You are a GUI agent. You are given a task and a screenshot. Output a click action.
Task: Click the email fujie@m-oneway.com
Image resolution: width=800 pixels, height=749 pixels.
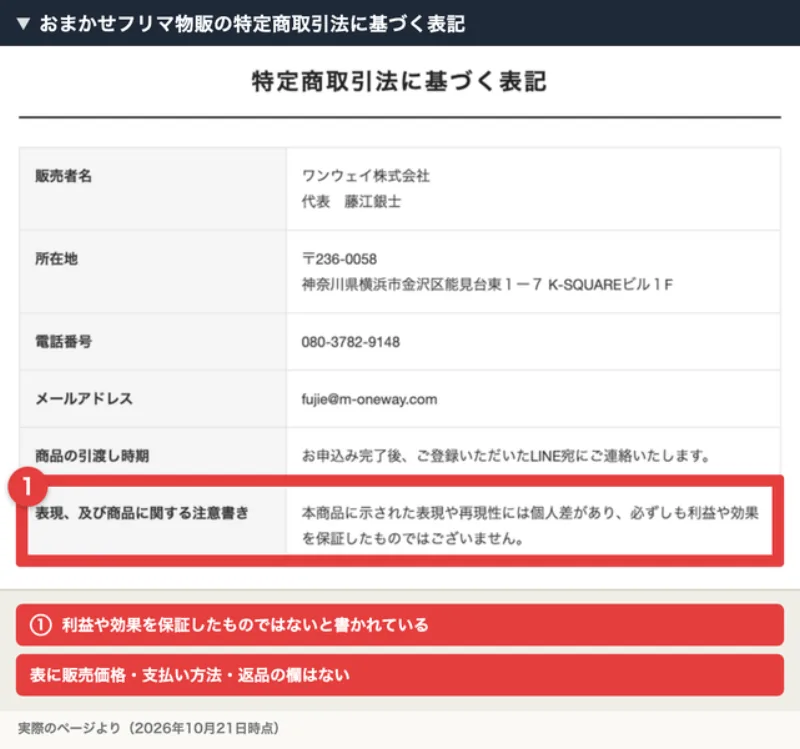[x=369, y=399]
